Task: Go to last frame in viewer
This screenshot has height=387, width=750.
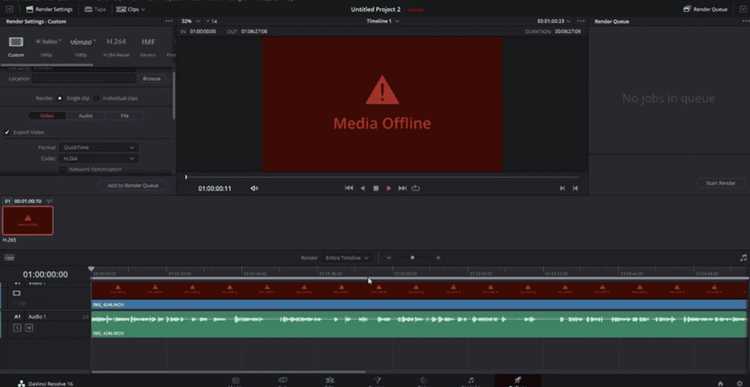Action: 402,188
